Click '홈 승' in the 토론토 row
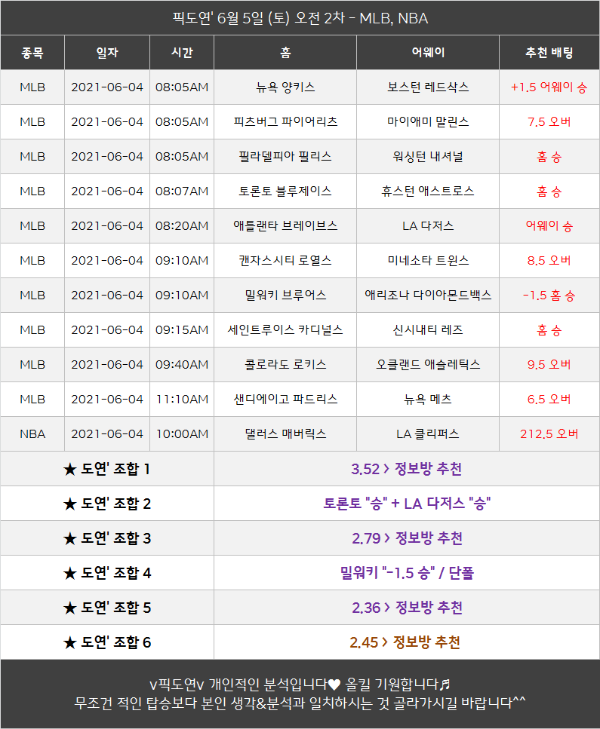The width and height of the screenshot is (600, 729). [549, 191]
